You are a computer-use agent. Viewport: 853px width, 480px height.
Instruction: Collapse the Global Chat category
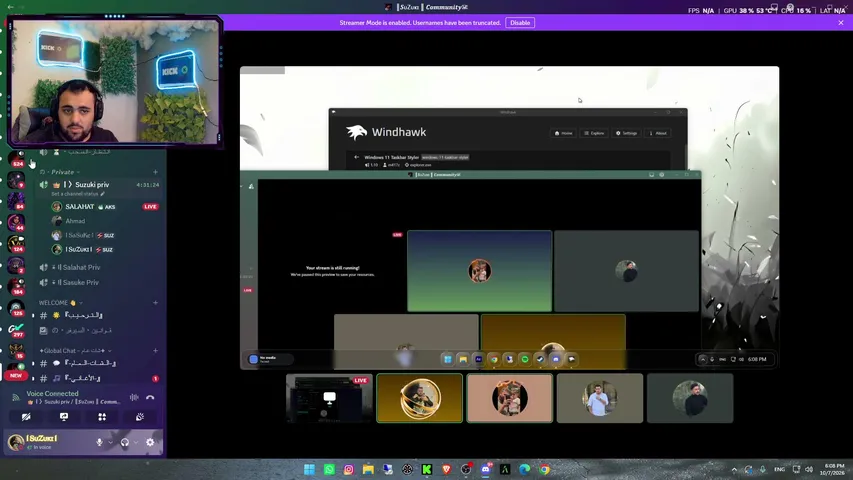click(x=75, y=350)
